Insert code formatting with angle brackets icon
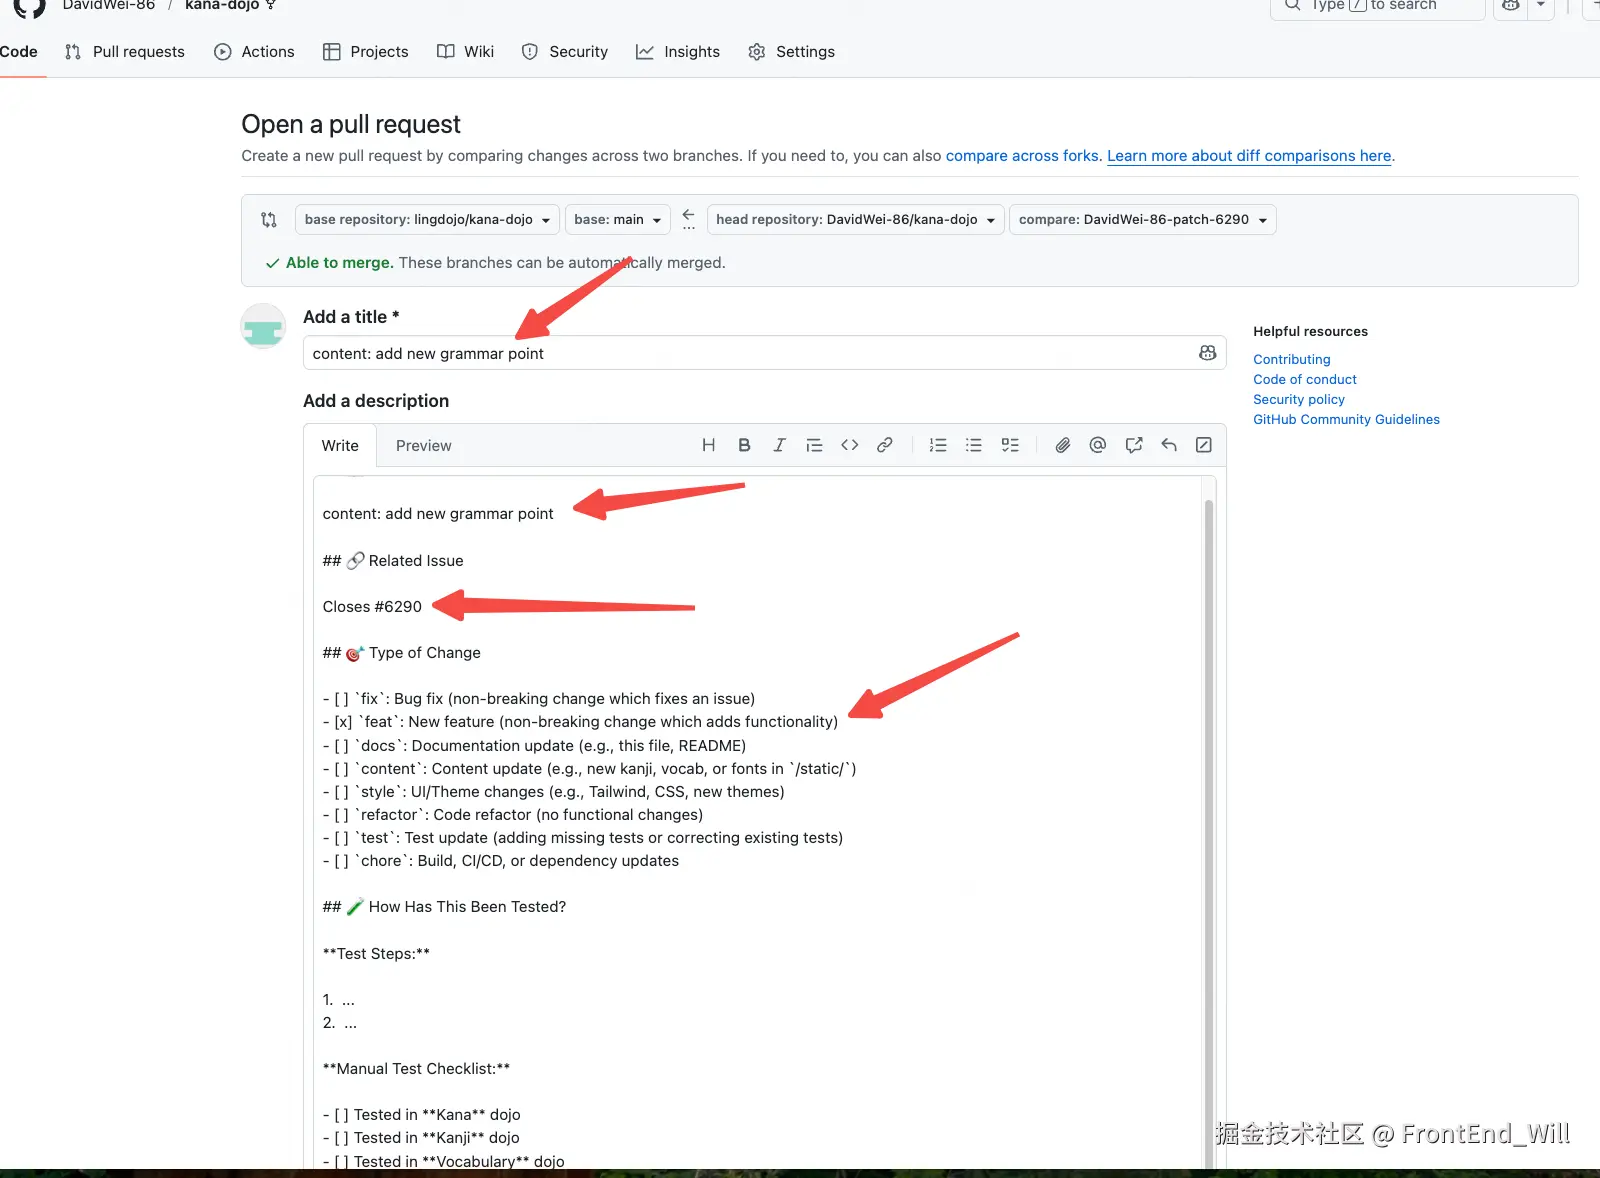The image size is (1600, 1178). [x=850, y=445]
